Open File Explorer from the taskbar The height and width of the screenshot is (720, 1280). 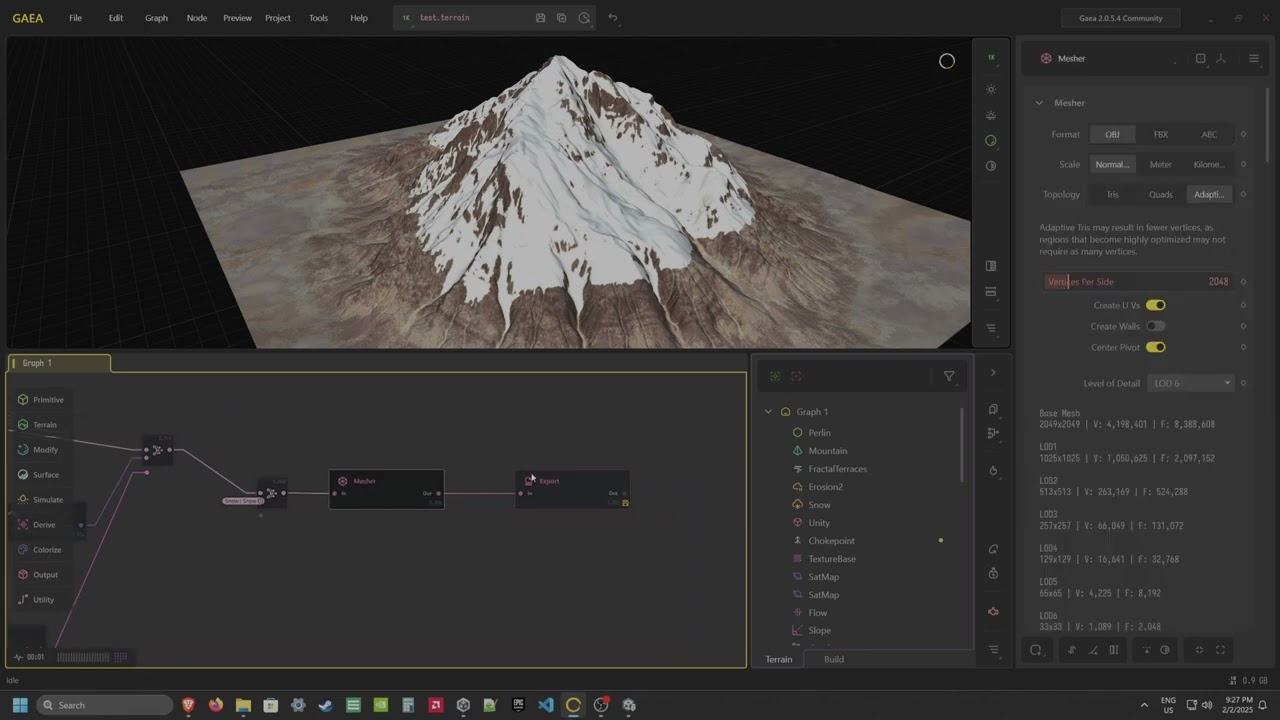(243, 705)
